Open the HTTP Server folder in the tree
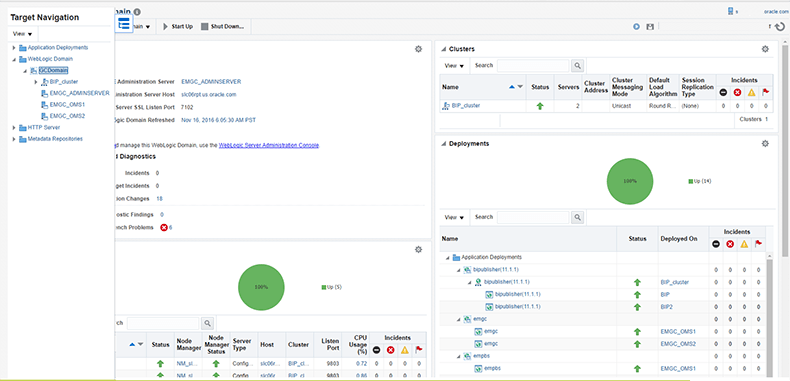The height and width of the screenshot is (381, 790). tap(44, 128)
